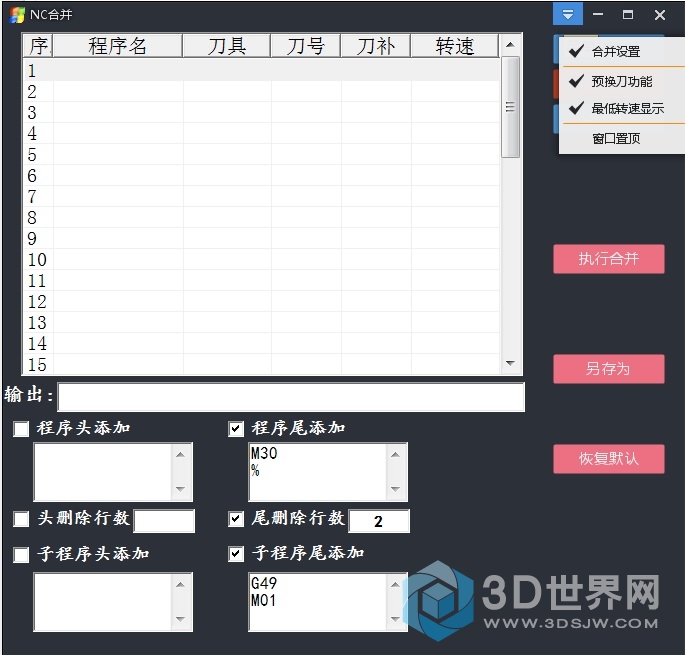Image resolution: width=685 pixels, height=655 pixels.
Task: Click up arrow in 程序尾添加 text area
Action: (x=395, y=455)
